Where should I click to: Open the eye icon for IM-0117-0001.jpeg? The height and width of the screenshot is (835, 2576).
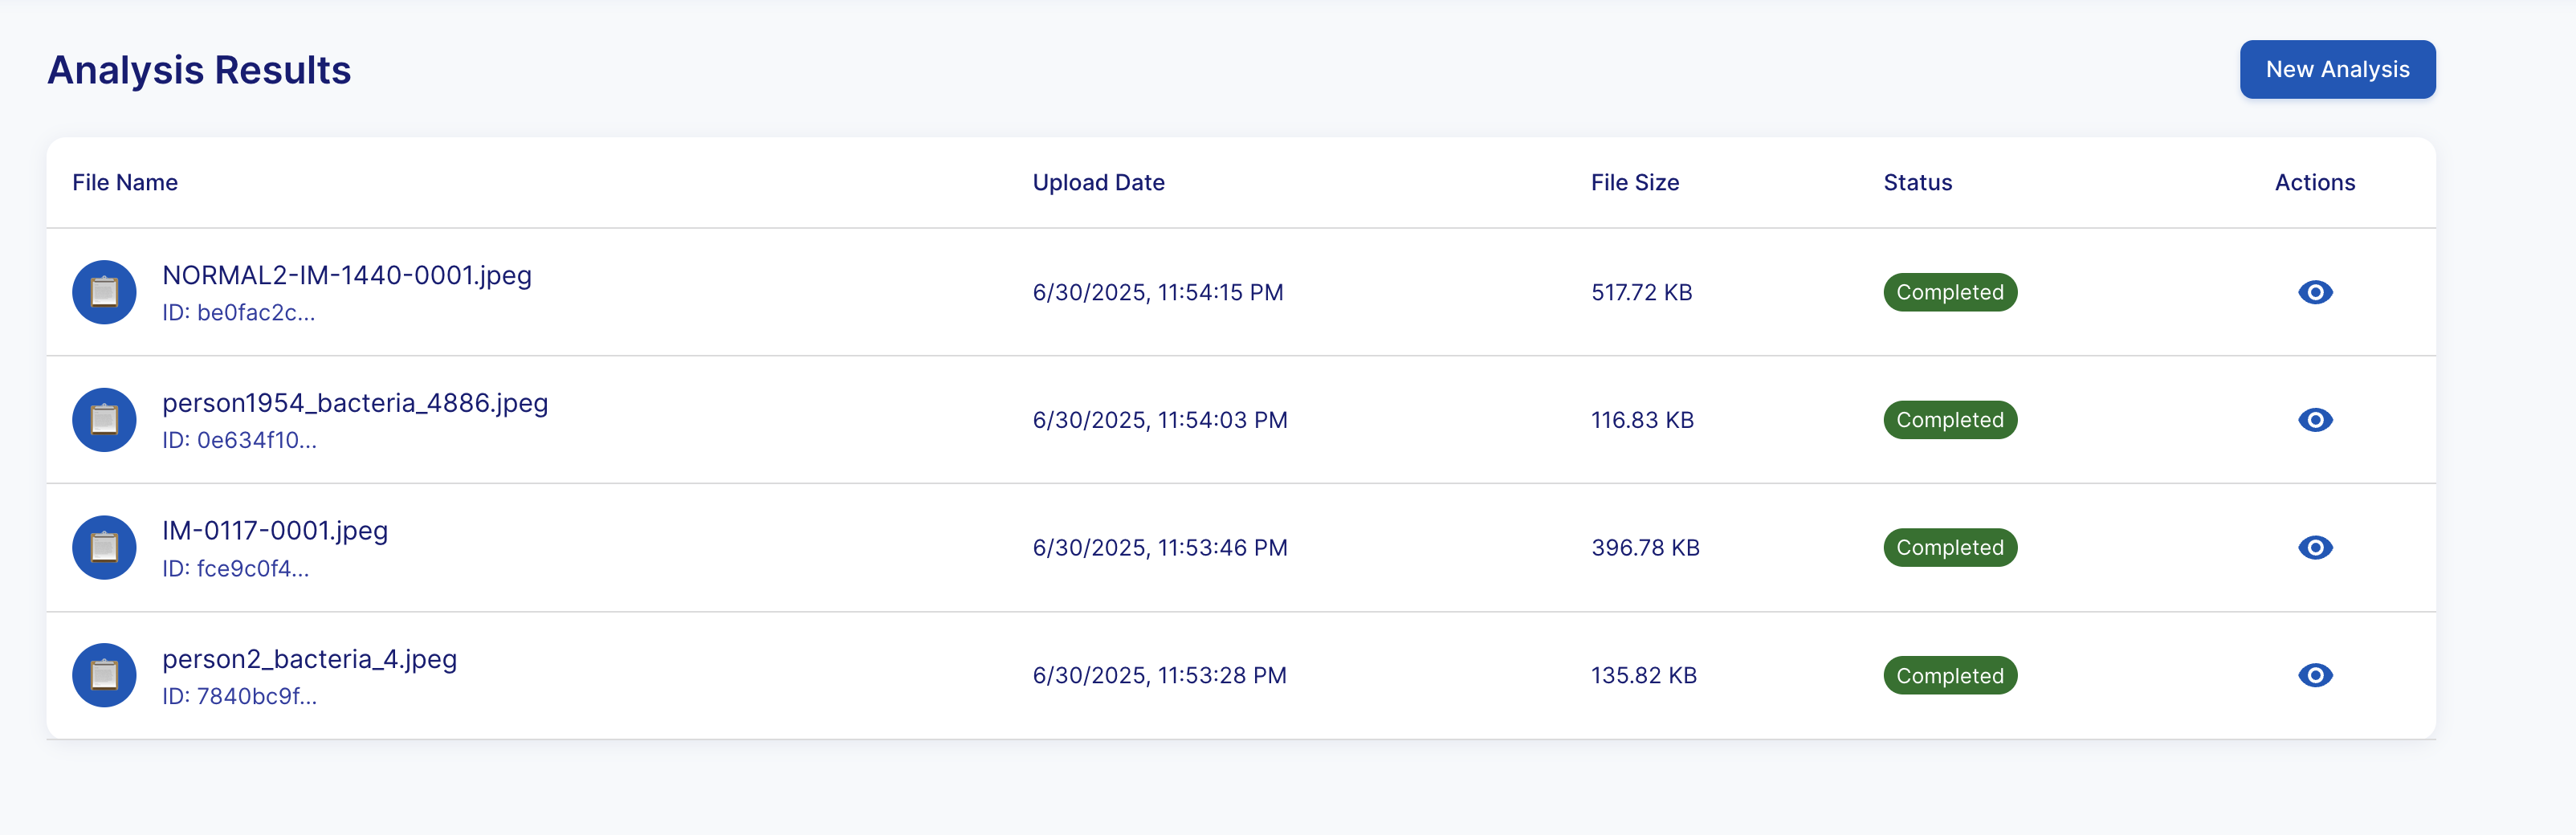(x=2314, y=547)
